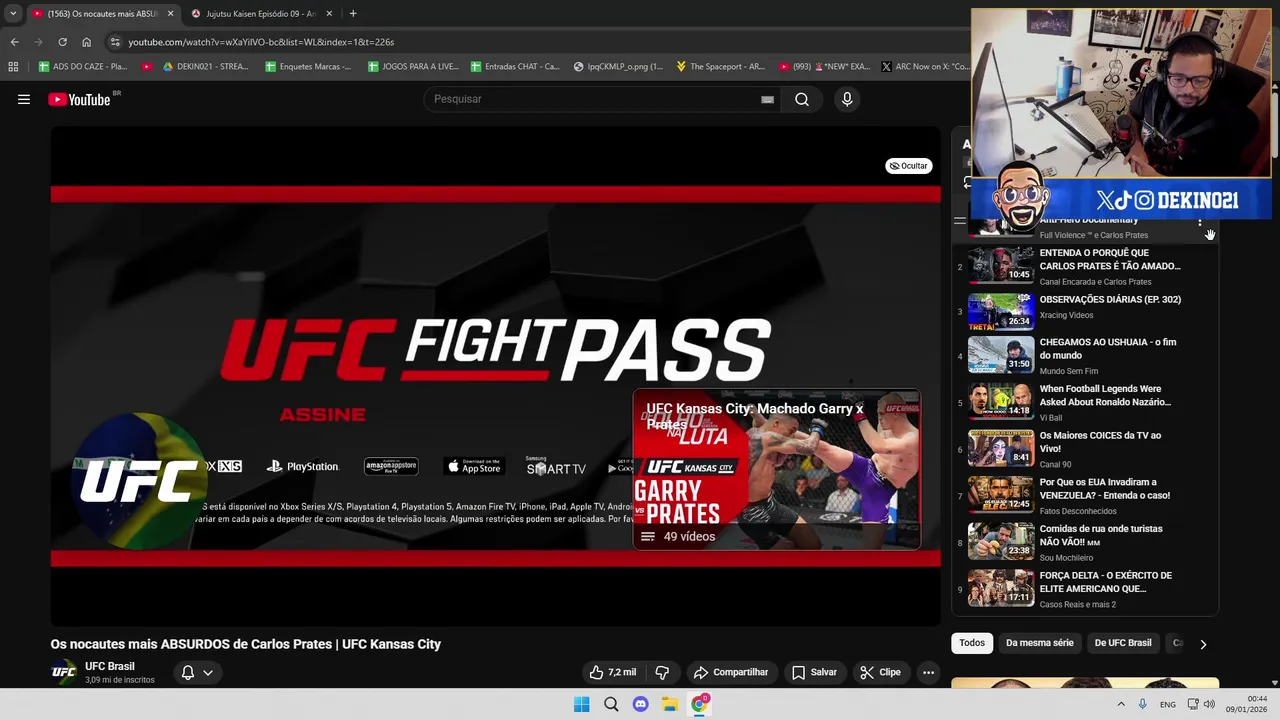The image size is (1280, 720).
Task: Play When Football Legends Were Asked video
Action: (1085, 402)
